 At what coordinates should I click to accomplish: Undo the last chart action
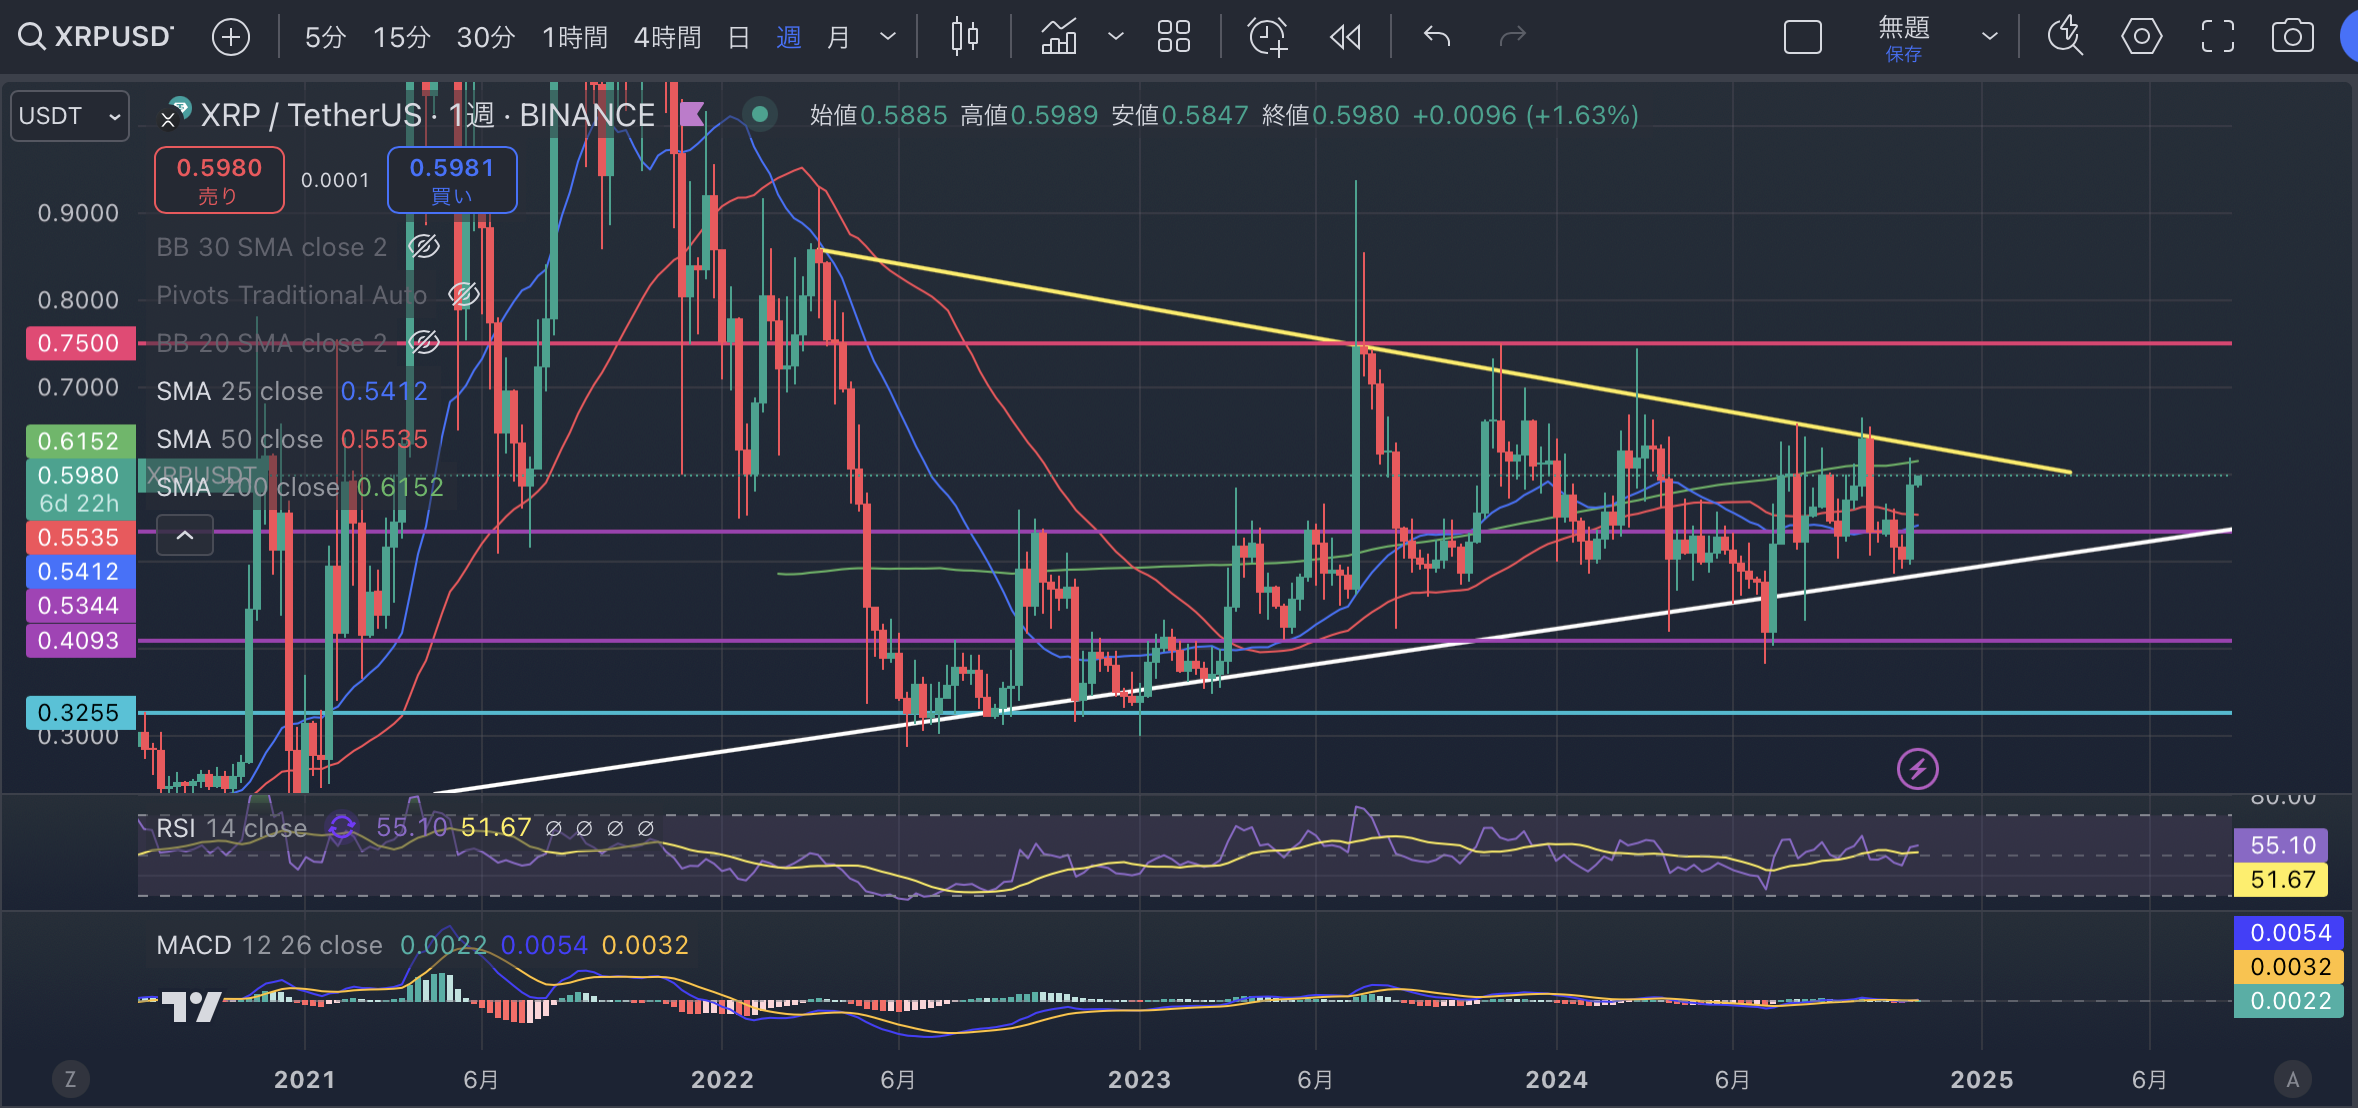1437,37
